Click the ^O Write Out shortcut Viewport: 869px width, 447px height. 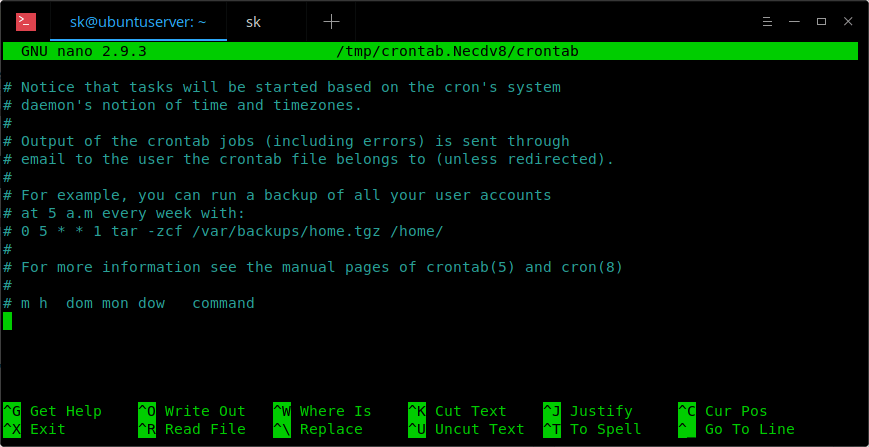click(x=192, y=411)
